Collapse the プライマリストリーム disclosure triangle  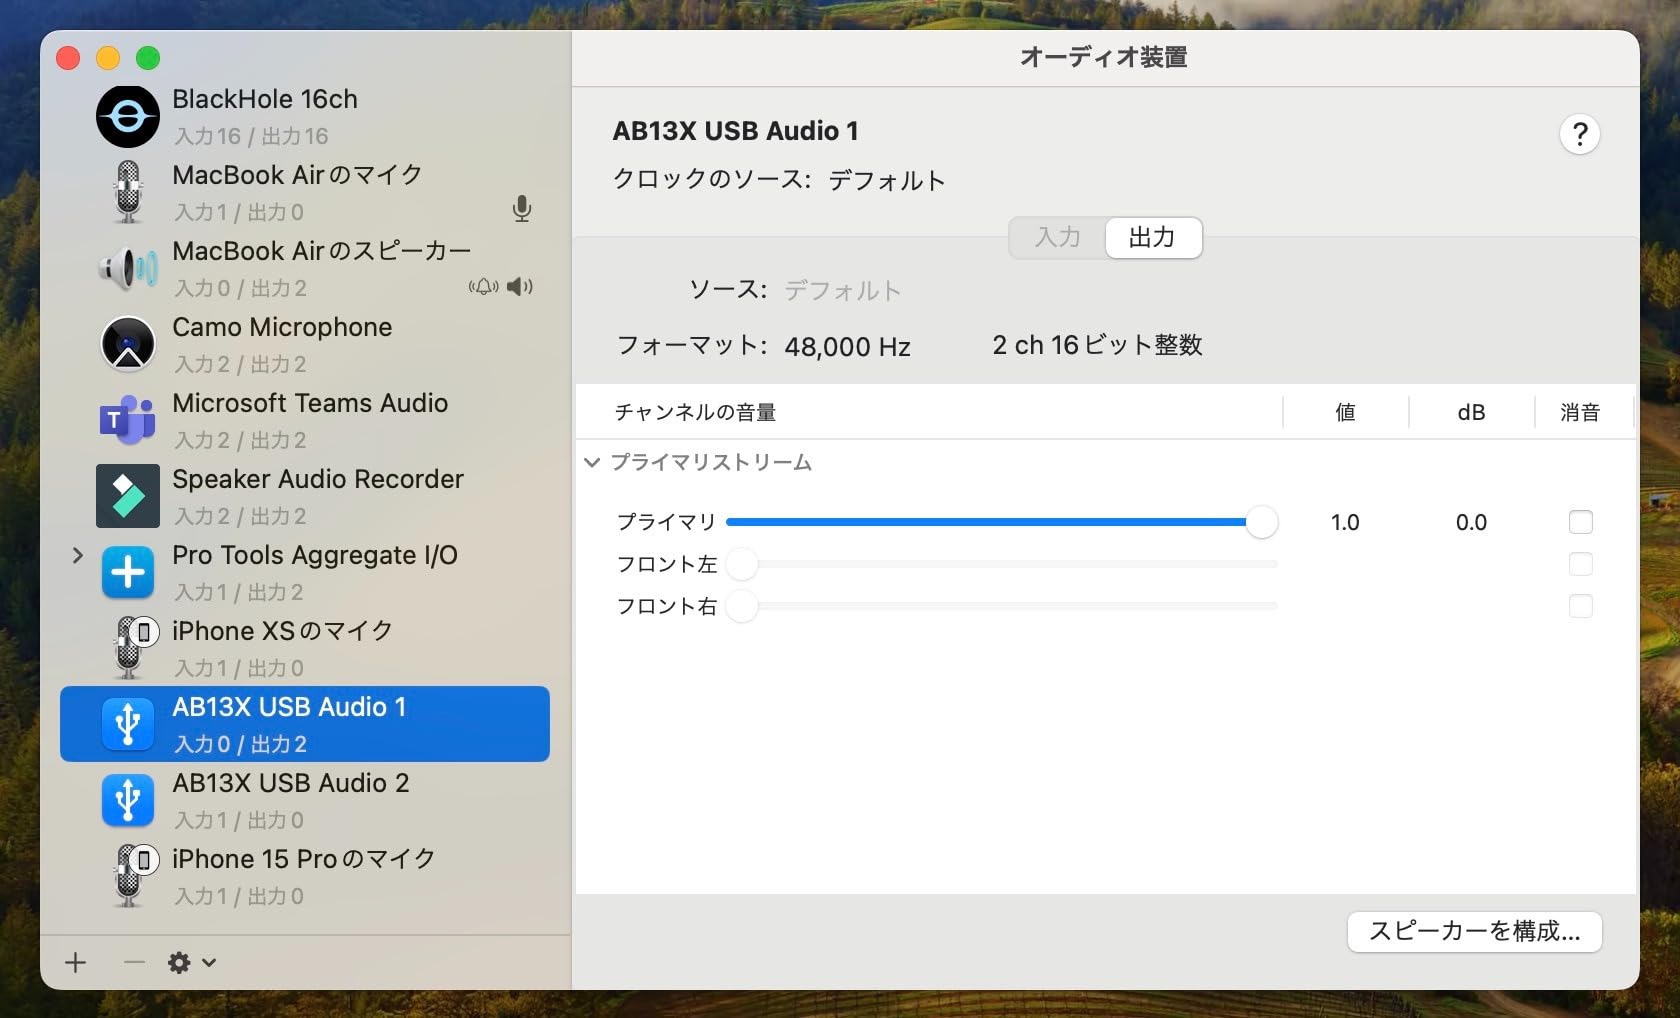pos(591,463)
